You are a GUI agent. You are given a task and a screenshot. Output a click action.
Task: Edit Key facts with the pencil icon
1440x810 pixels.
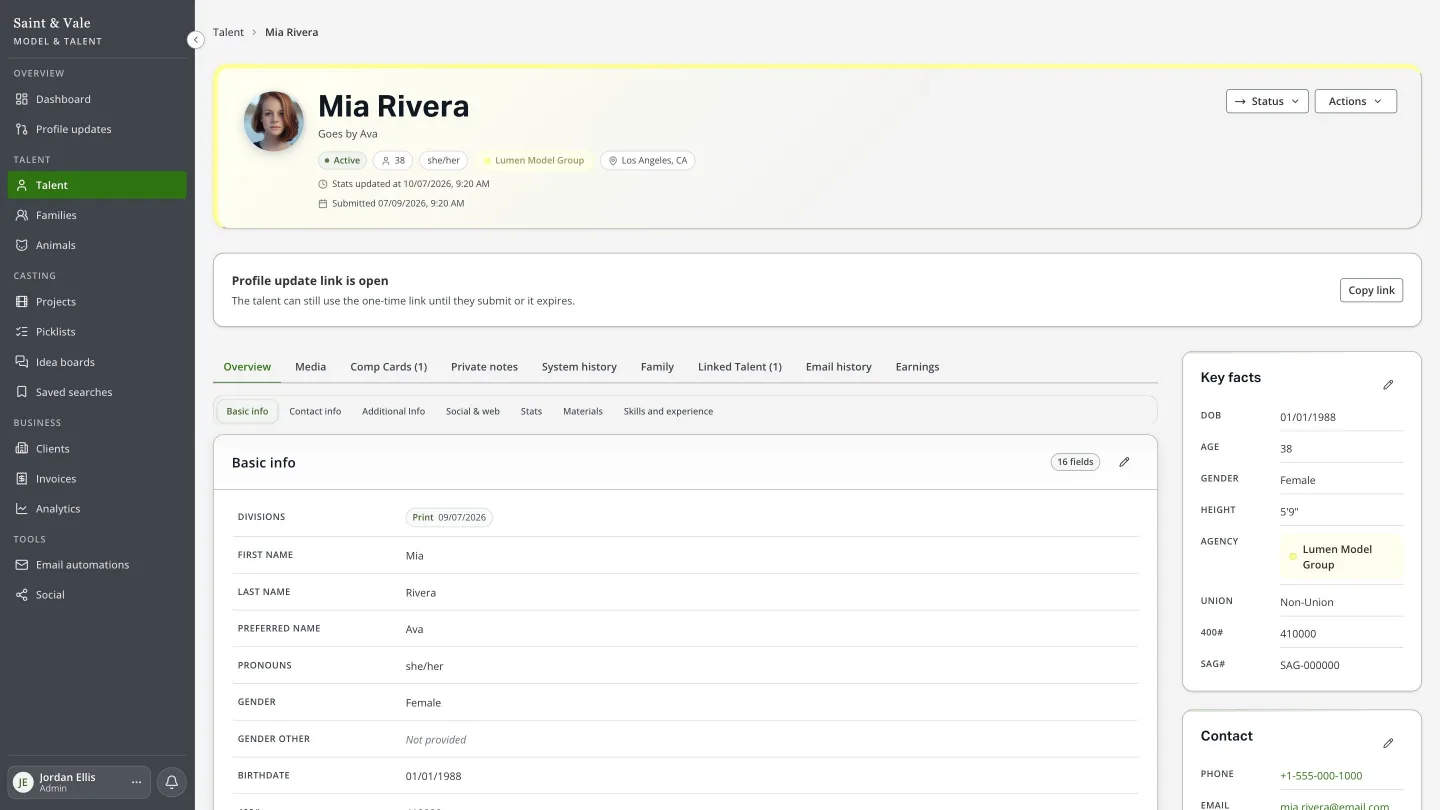(1388, 385)
